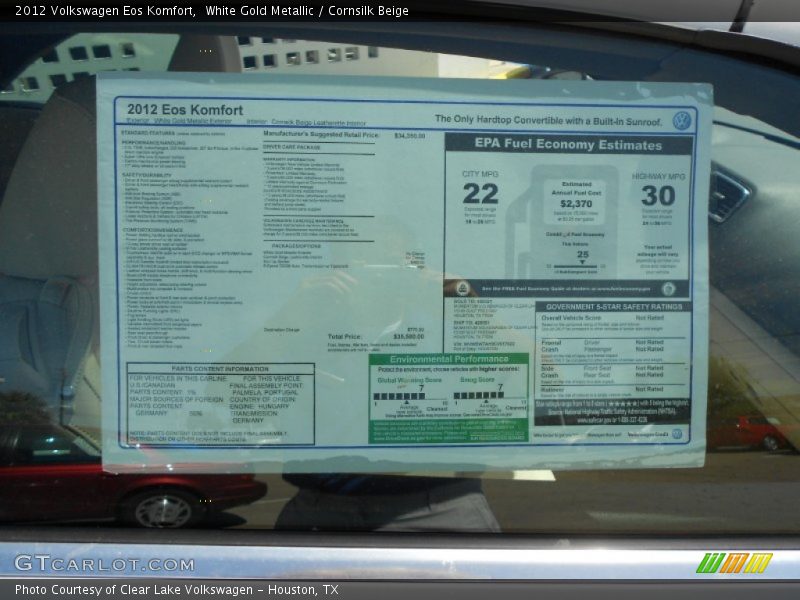
Task: Click the GTCARLOT.COM watermark logo
Action: coord(104,563)
